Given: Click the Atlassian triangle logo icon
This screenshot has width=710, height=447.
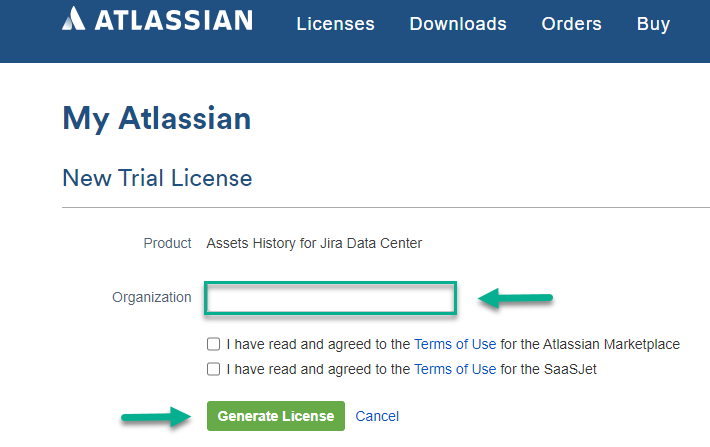Looking at the screenshot, I should tap(76, 19).
